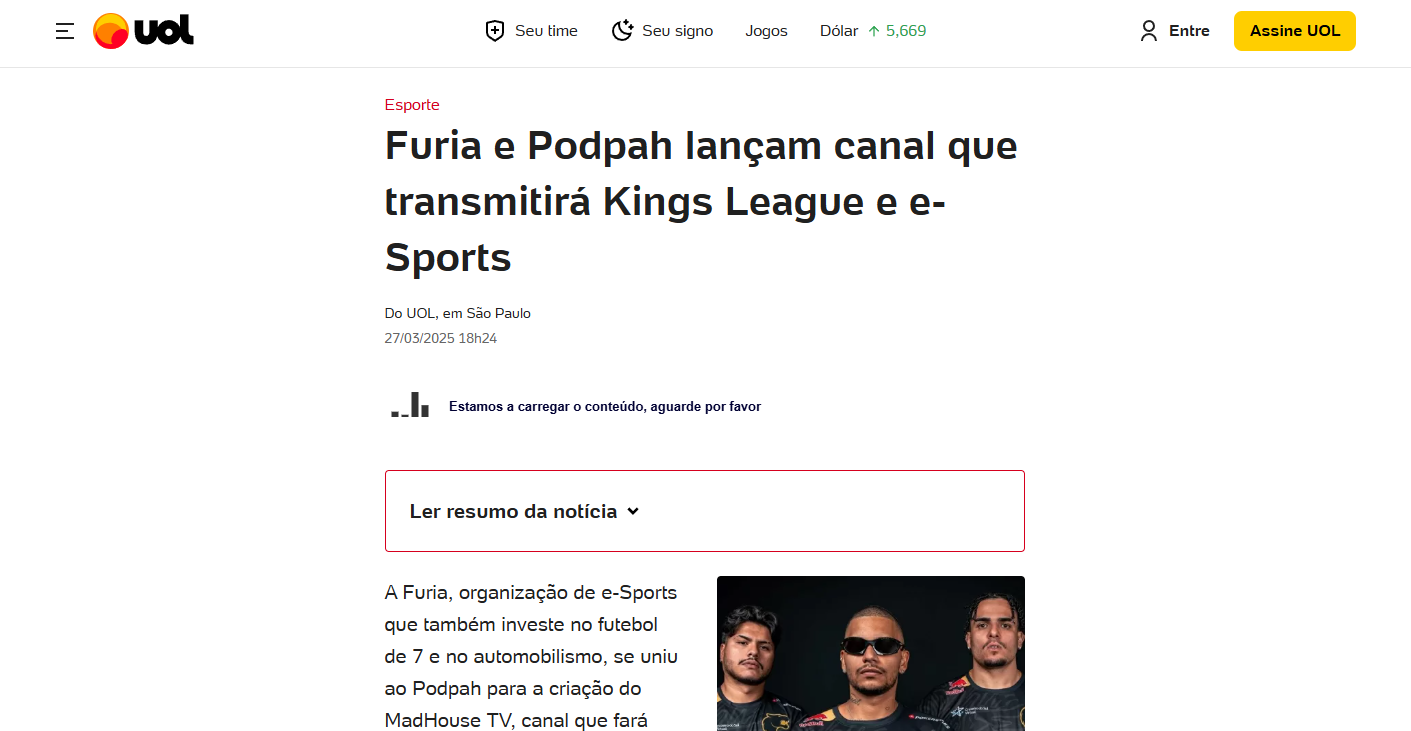Click the shield icon beside Seu time
The height and width of the screenshot is (731, 1411).
494,31
